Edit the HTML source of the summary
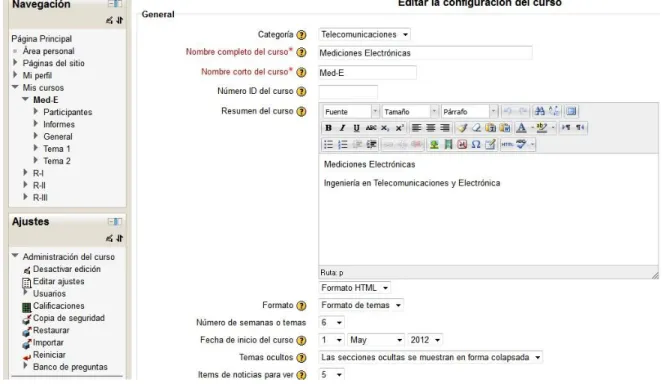 (507, 144)
